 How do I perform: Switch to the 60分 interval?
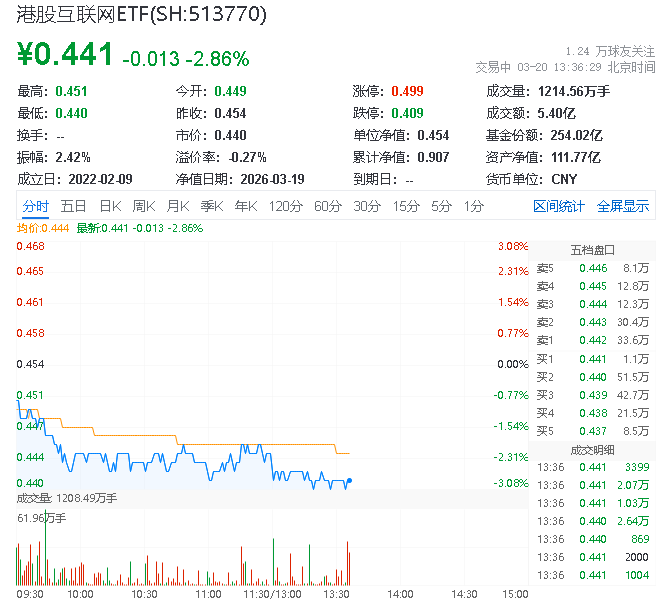tap(328, 206)
